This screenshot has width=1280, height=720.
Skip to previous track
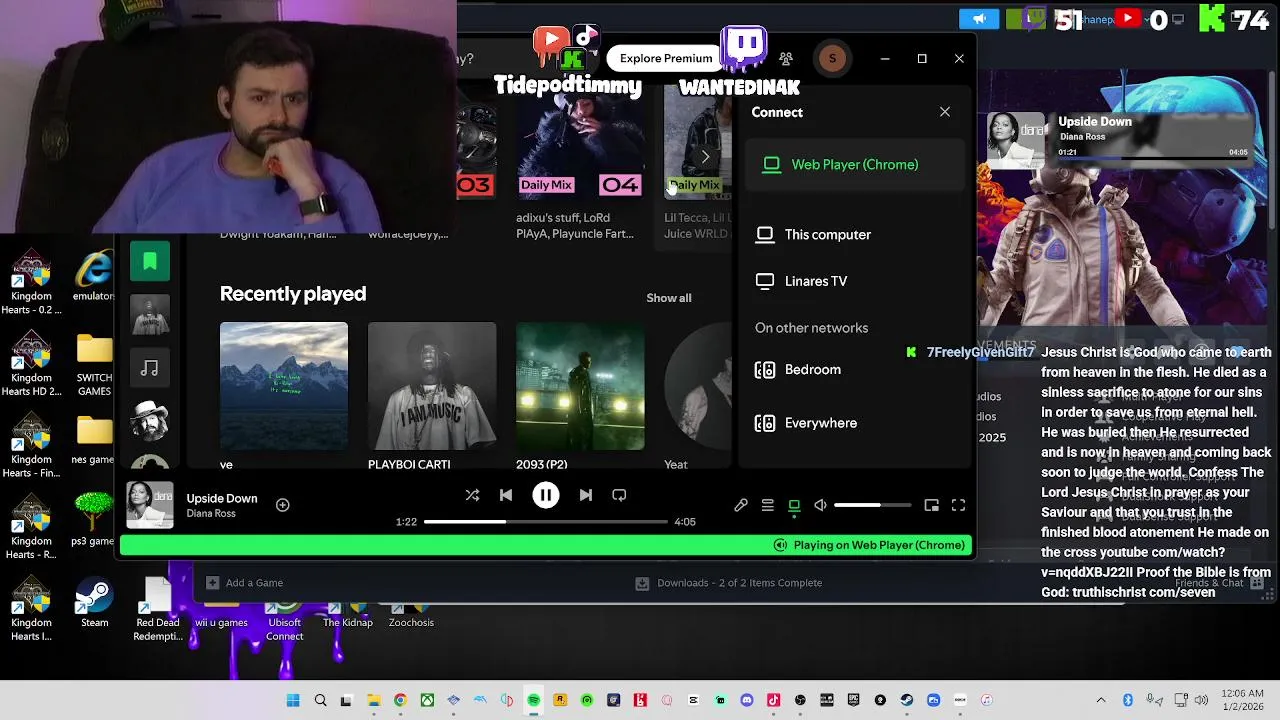[506, 495]
